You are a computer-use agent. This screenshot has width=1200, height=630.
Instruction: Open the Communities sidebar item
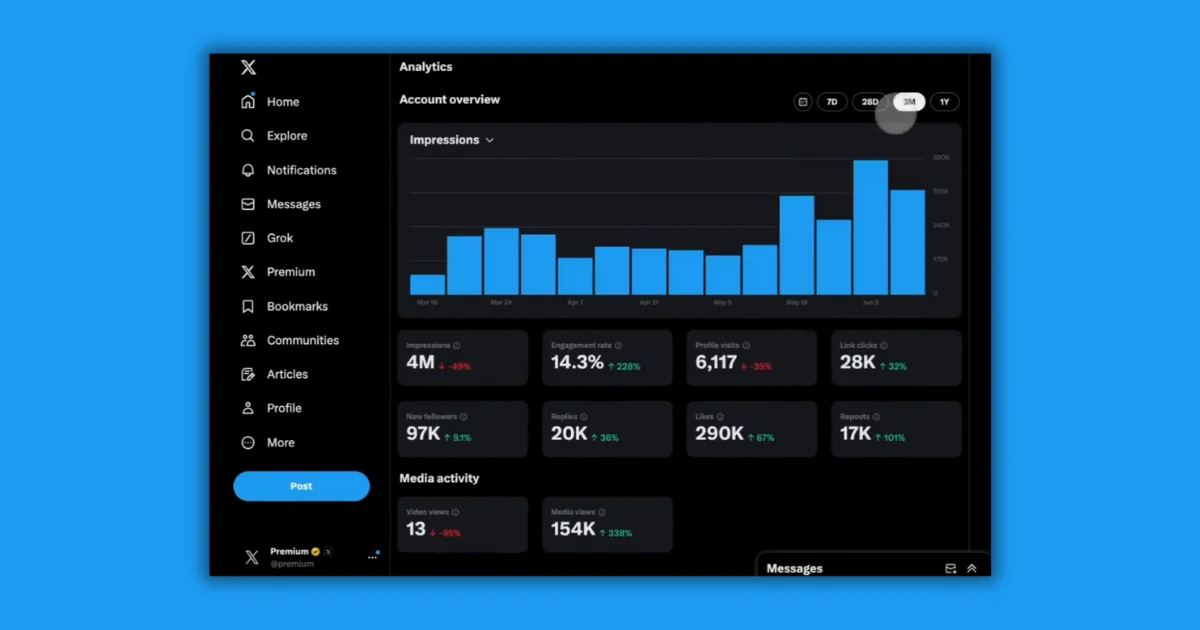[289, 340]
